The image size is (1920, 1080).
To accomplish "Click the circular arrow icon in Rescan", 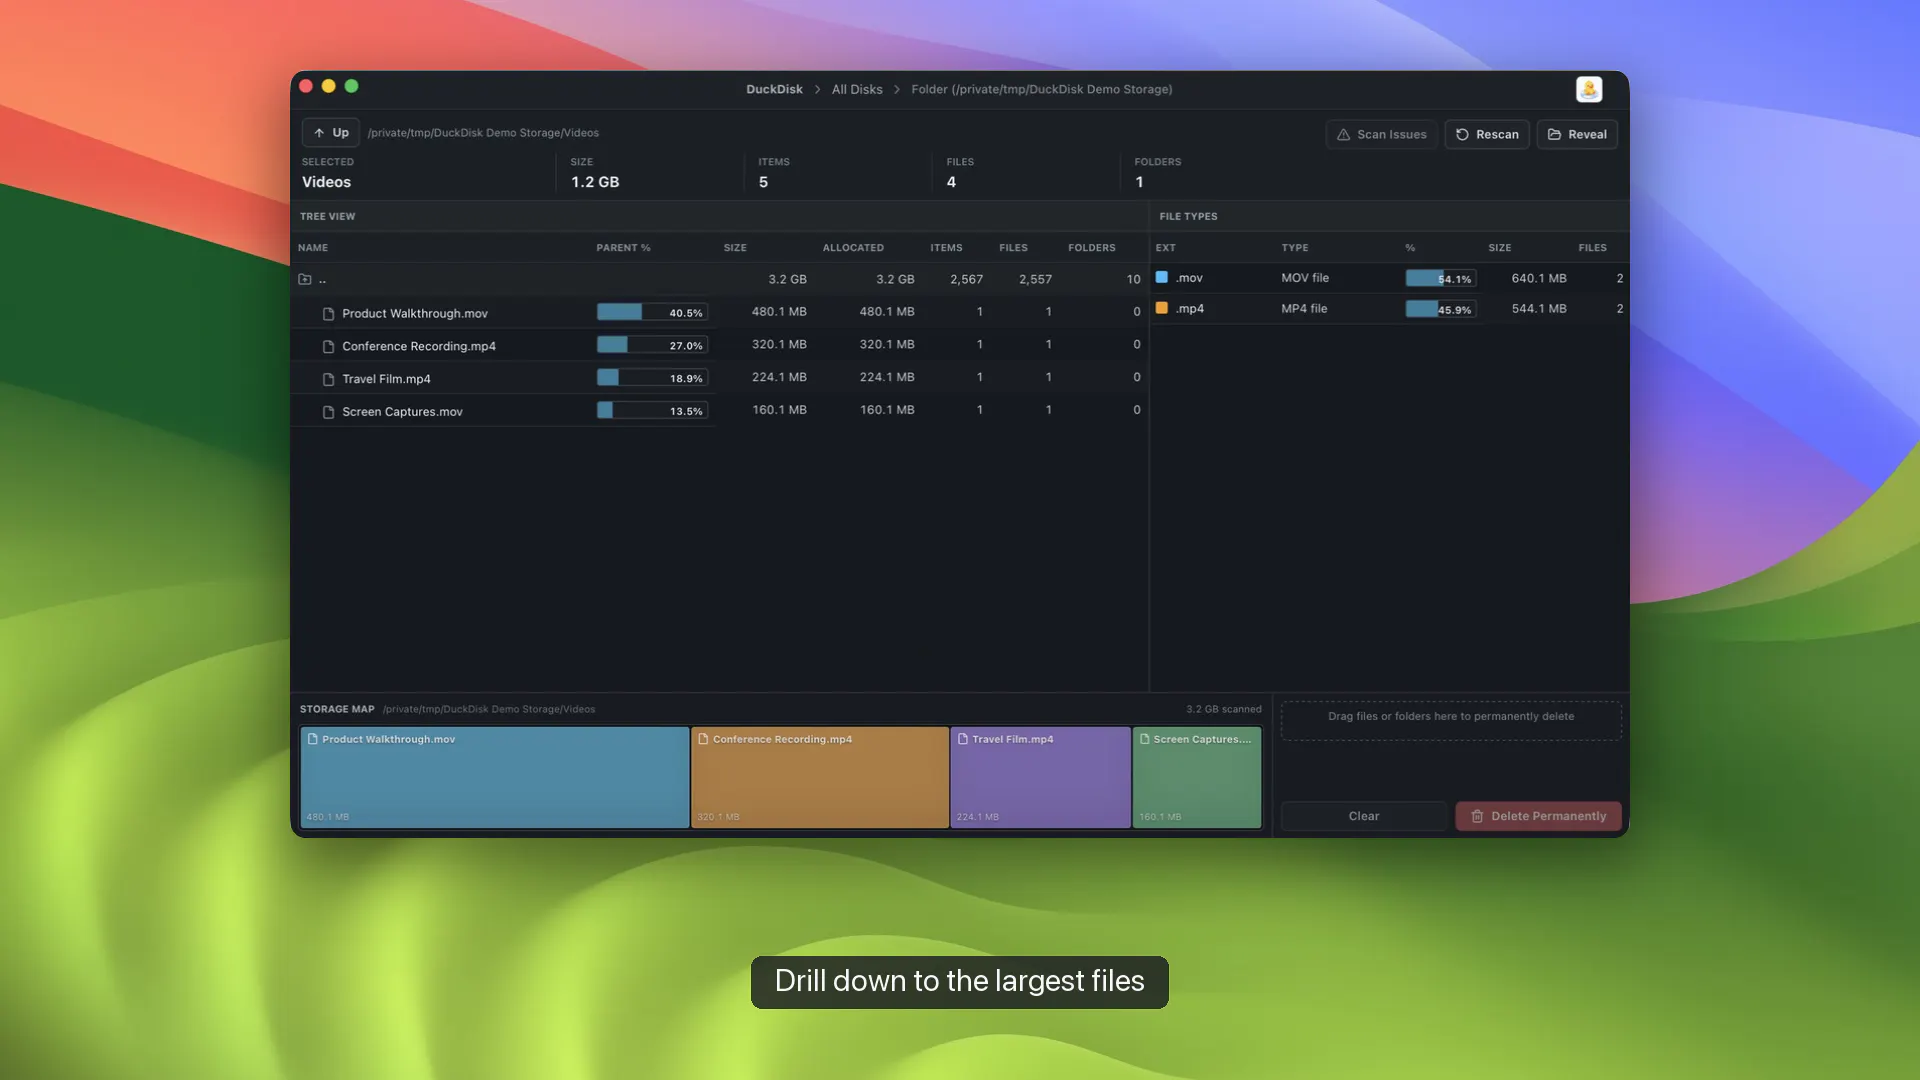I will coord(1462,135).
